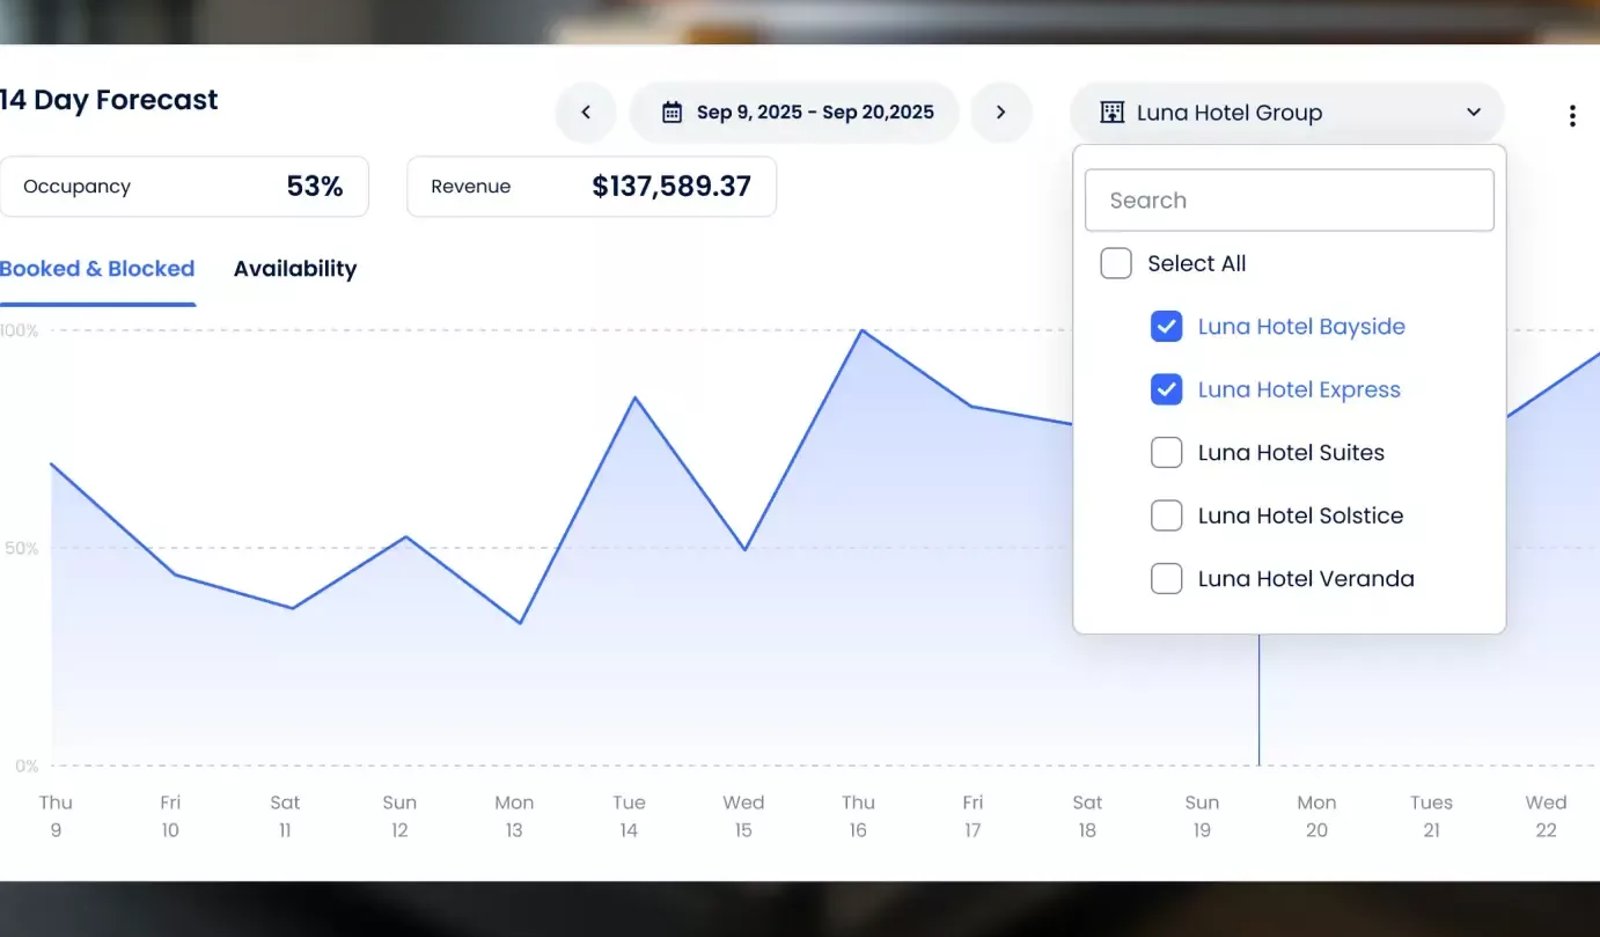Click the 50% gridline label
This screenshot has width=1600, height=937.
(21, 548)
